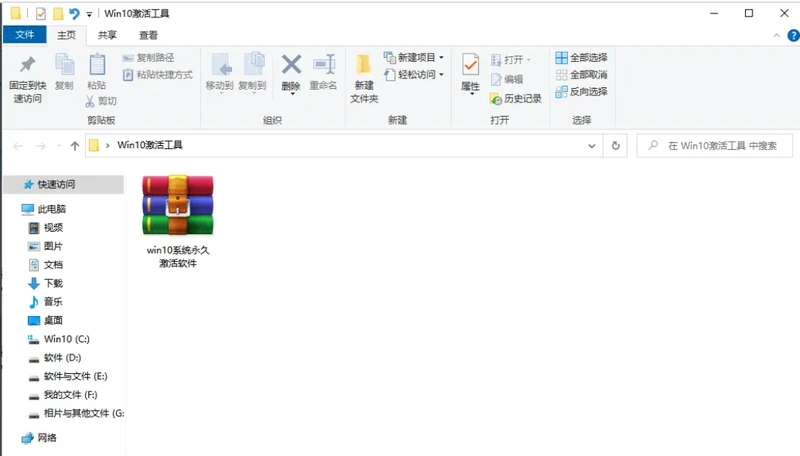The height and width of the screenshot is (456, 800).
Task: Open Customize Quick Access Toolbar dropdown
Action: click(89, 14)
